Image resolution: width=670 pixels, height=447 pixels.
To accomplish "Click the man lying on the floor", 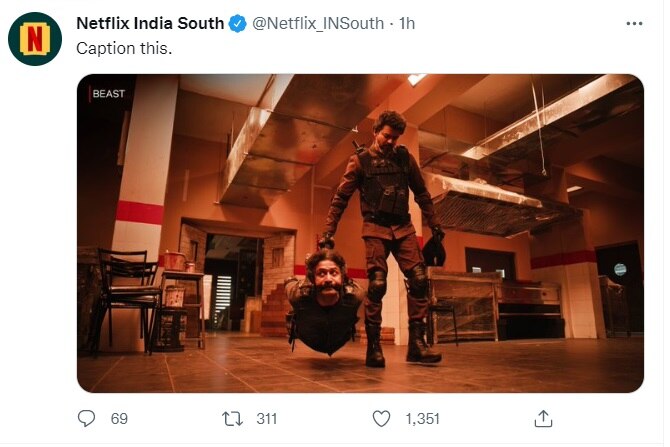I will [322, 300].
